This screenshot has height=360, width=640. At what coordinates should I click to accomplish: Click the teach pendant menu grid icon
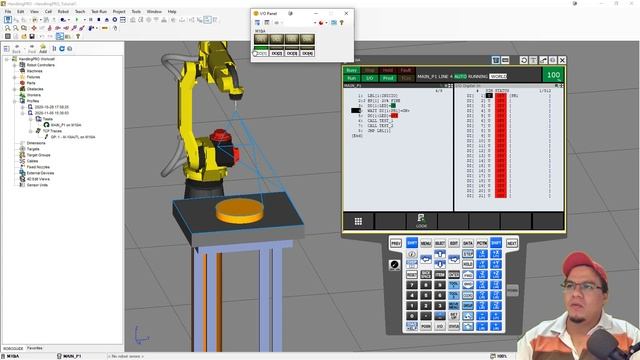coord(358,221)
